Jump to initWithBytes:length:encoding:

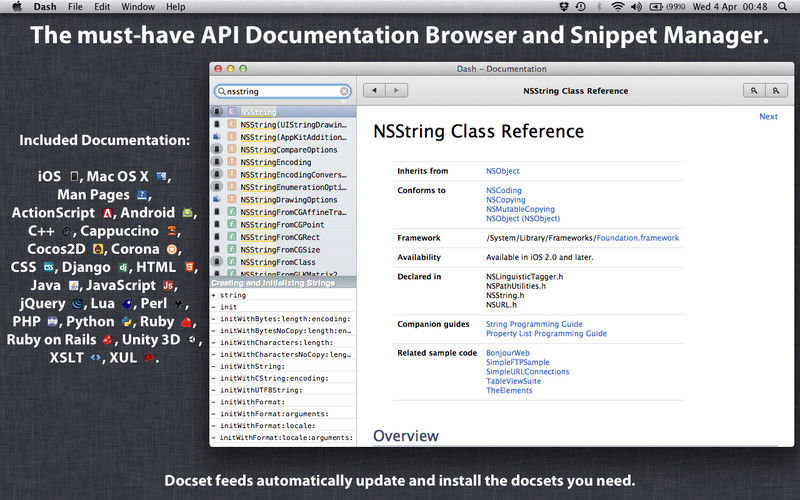tap(283, 319)
